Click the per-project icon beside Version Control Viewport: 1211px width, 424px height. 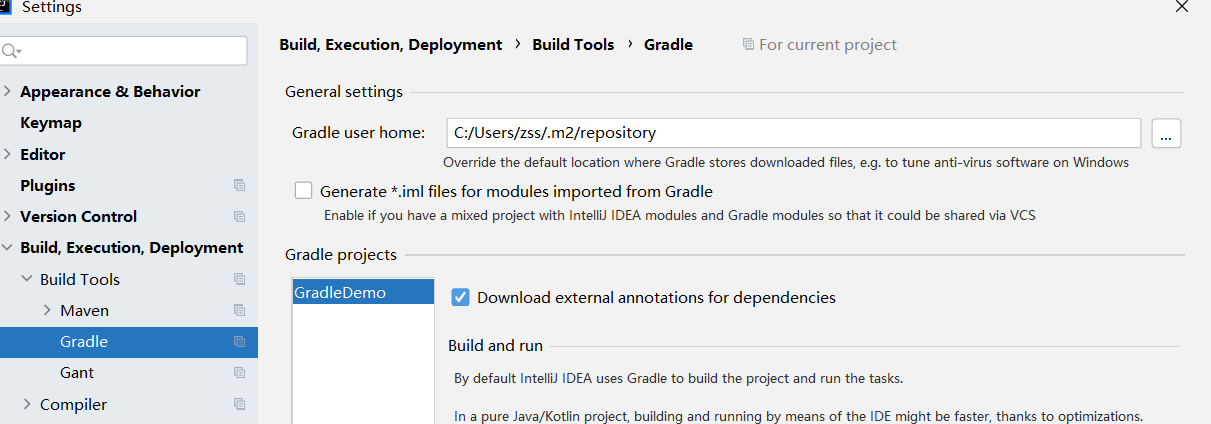pyautogui.click(x=239, y=216)
